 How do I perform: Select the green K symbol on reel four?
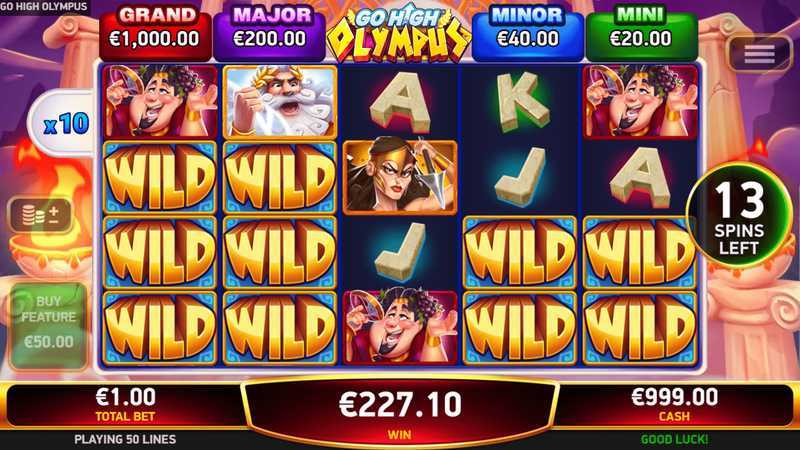(520, 102)
